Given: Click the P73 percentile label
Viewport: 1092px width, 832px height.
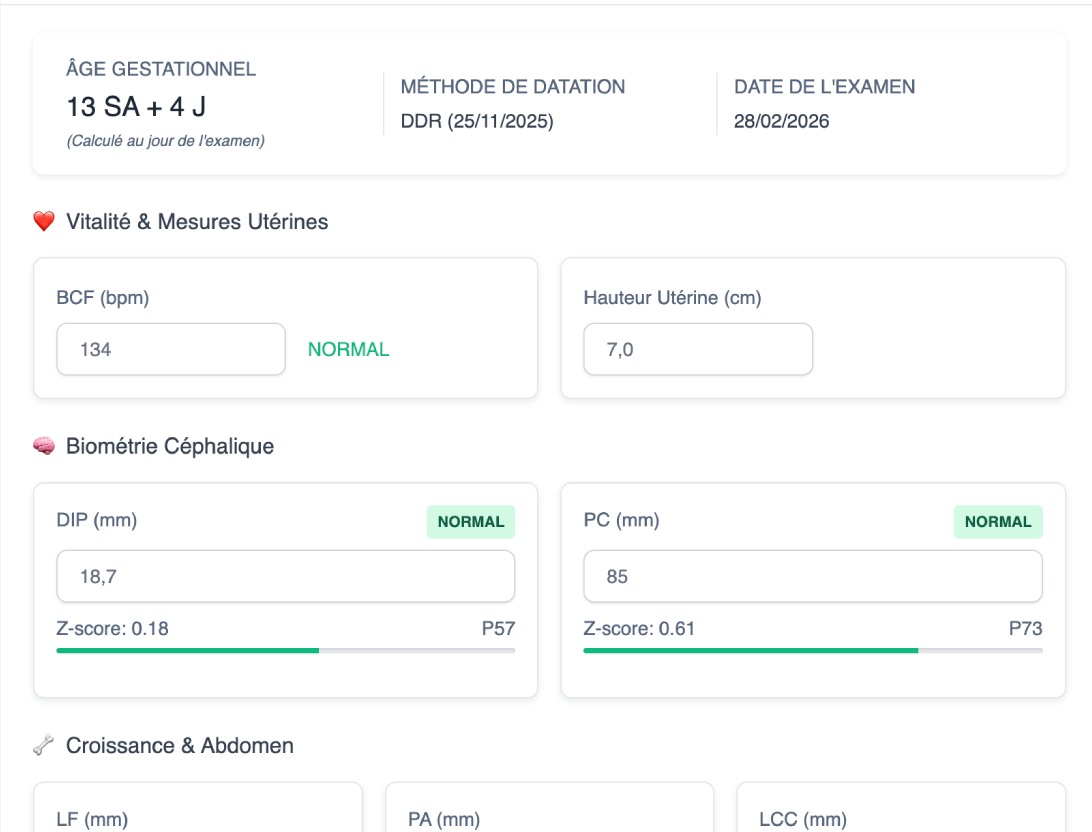Looking at the screenshot, I should pos(1025,629).
